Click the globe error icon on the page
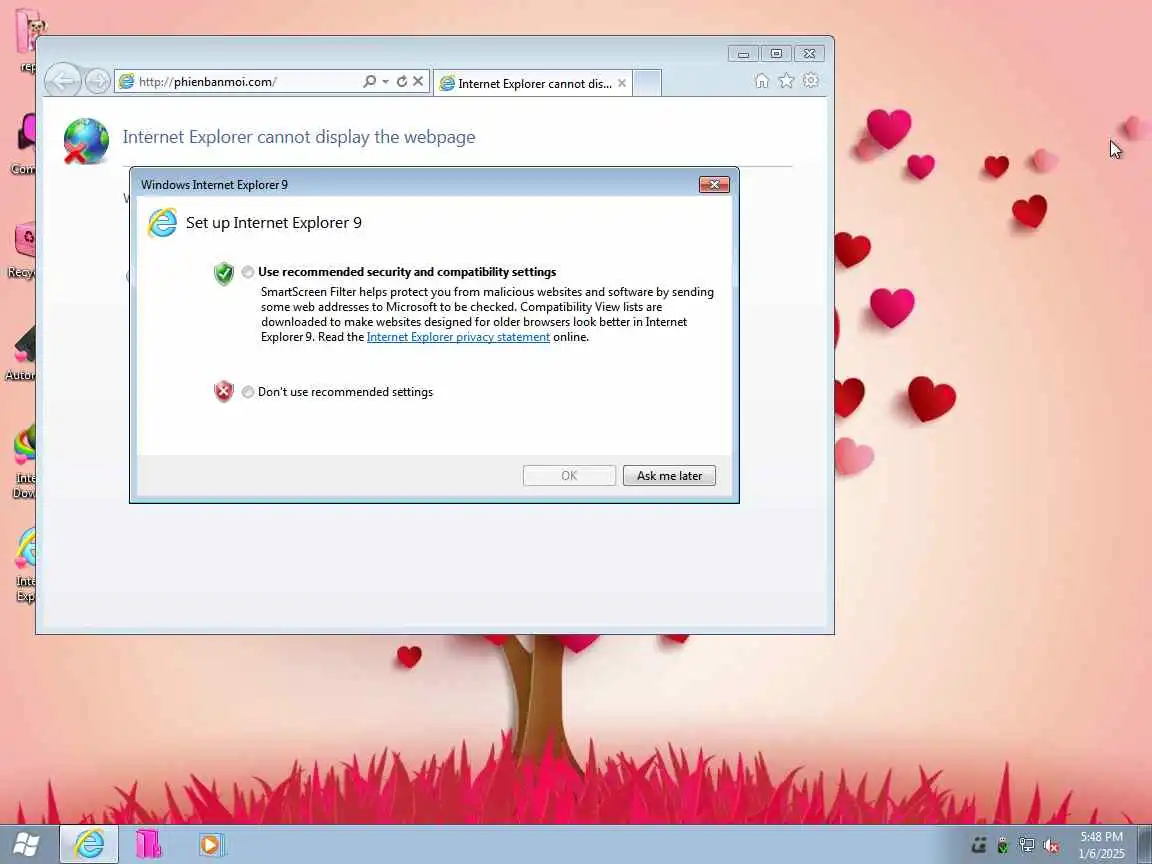This screenshot has width=1152, height=864. pos(85,141)
